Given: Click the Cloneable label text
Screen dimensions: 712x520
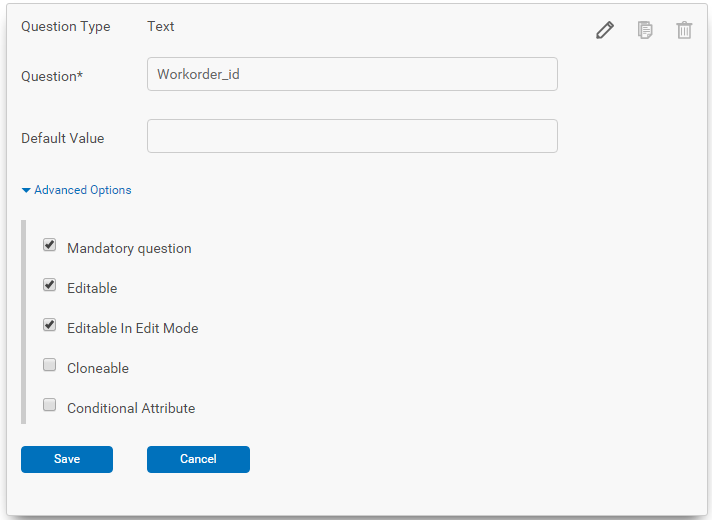Looking at the screenshot, I should coord(98,368).
